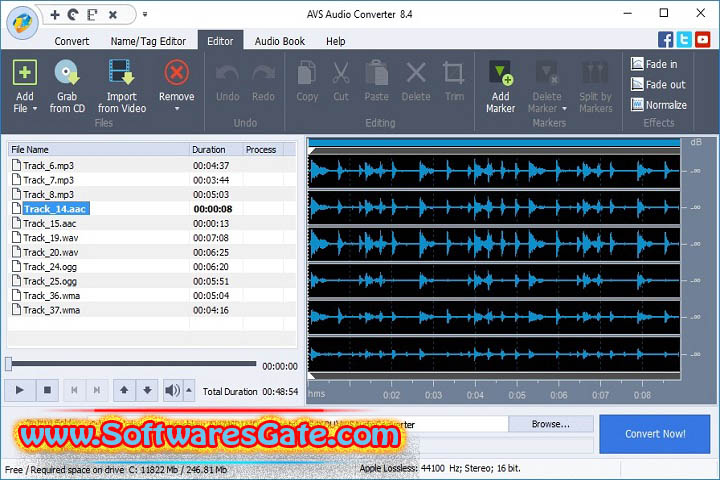
Task: Click Import from Video icon
Action: tap(121, 72)
